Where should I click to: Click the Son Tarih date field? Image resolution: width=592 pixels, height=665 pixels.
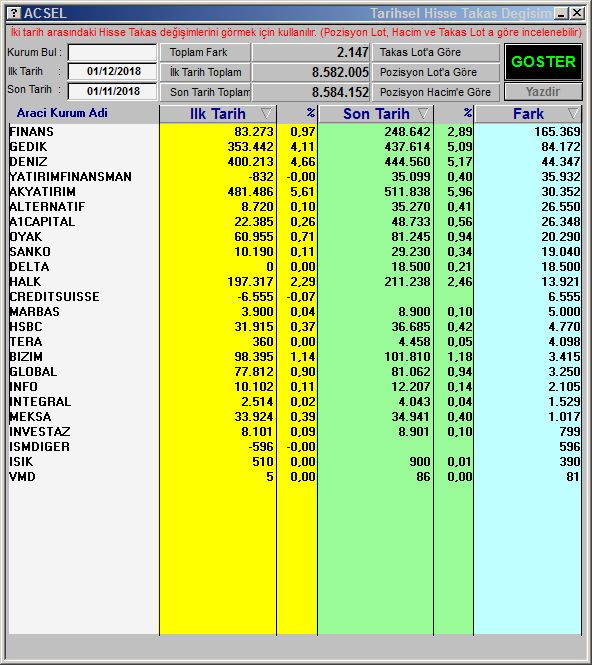112,91
